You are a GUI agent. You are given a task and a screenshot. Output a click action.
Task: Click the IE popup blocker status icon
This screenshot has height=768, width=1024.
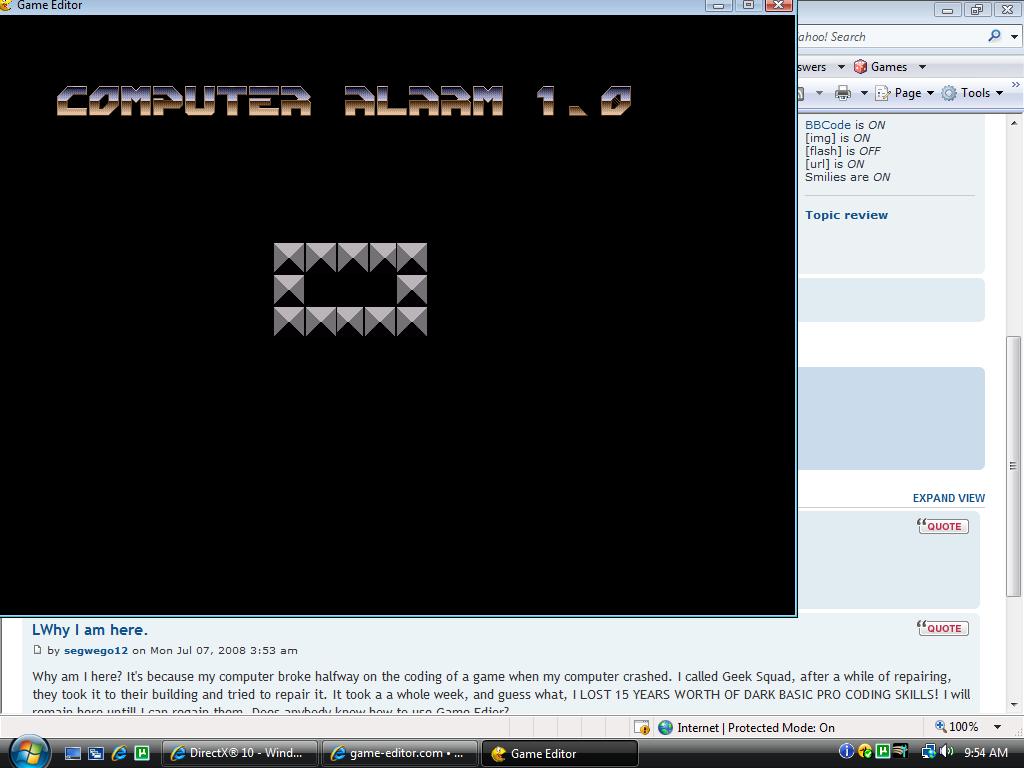click(641, 727)
